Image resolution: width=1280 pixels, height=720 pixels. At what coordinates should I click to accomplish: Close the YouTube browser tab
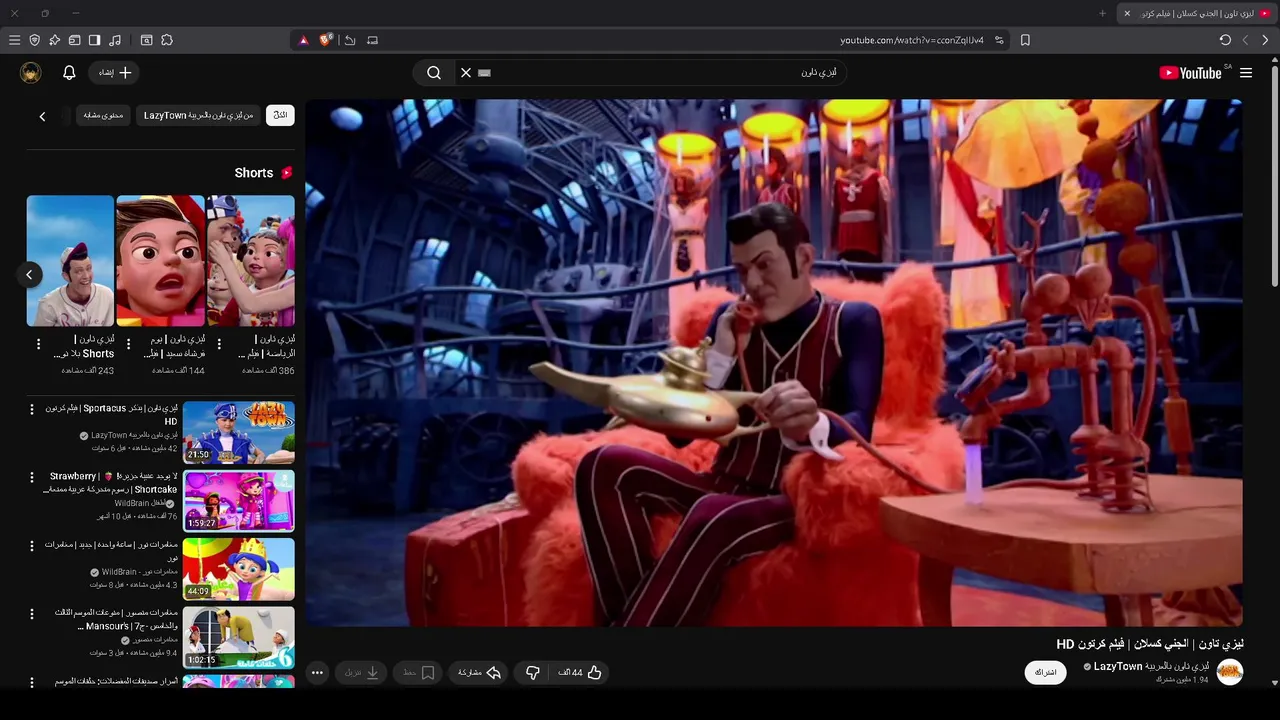[x=1127, y=13]
